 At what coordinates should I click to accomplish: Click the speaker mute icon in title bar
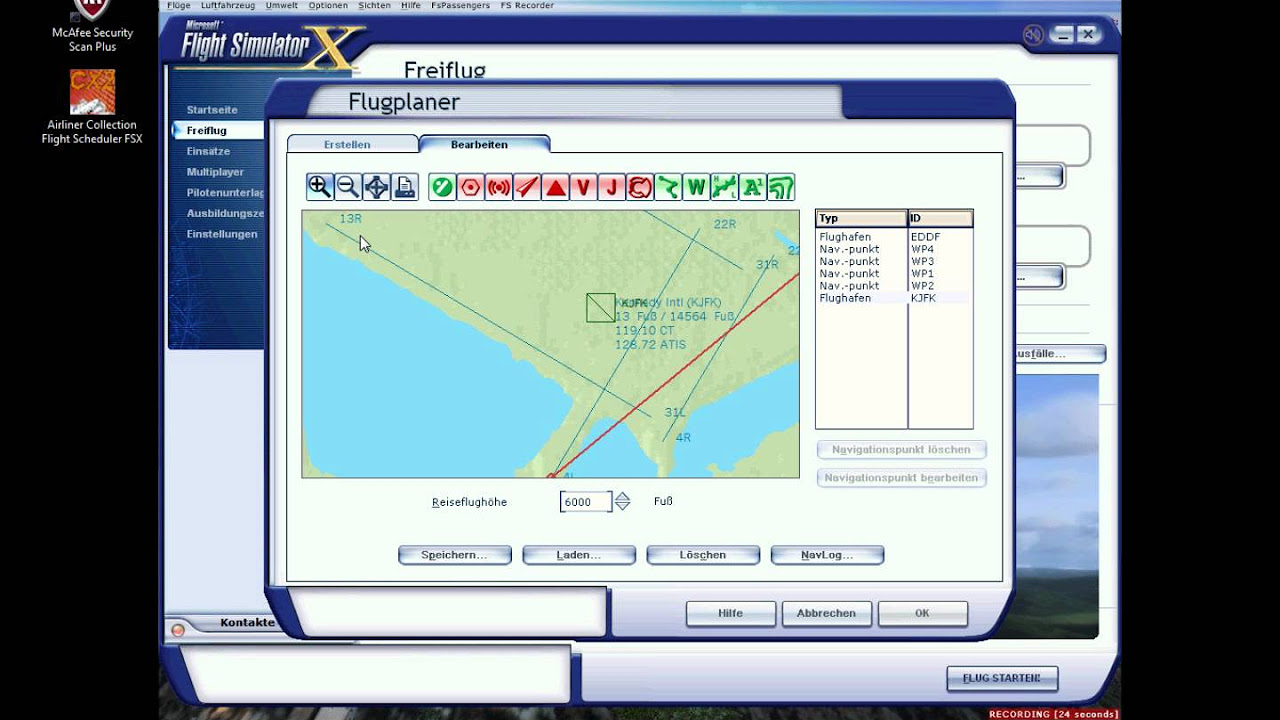(1033, 35)
